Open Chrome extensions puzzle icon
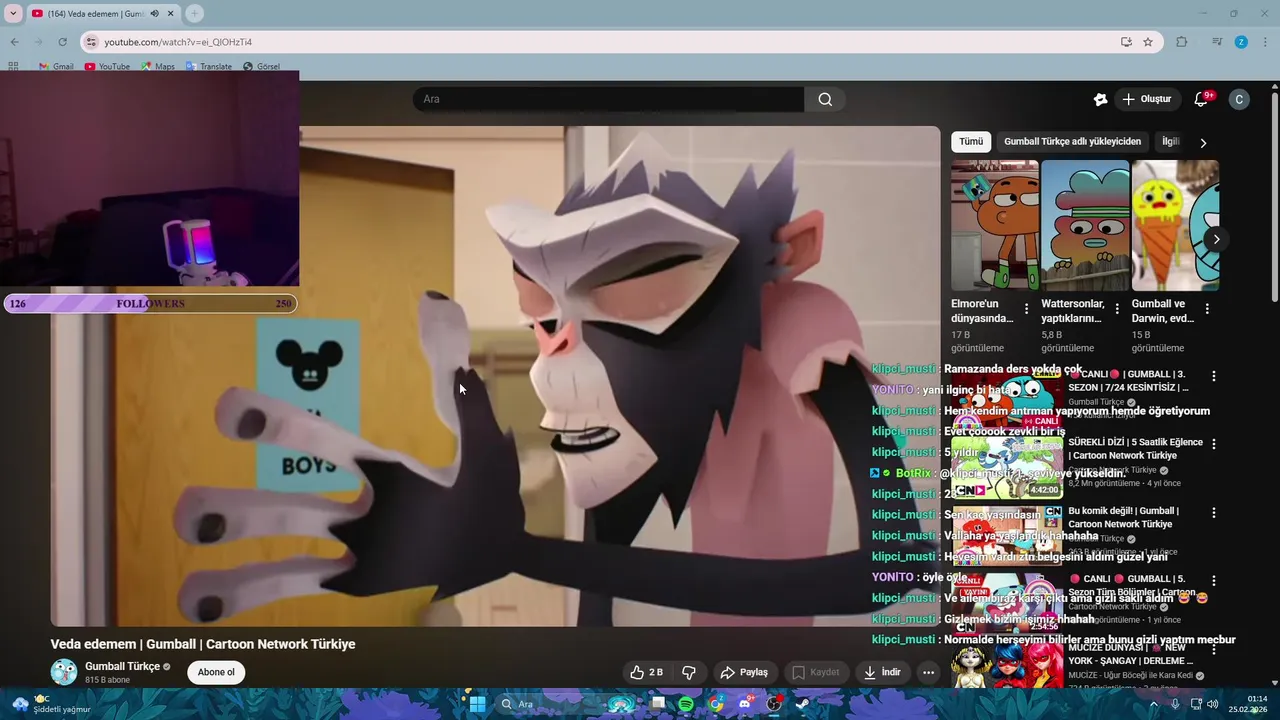1280x720 pixels. click(1181, 42)
